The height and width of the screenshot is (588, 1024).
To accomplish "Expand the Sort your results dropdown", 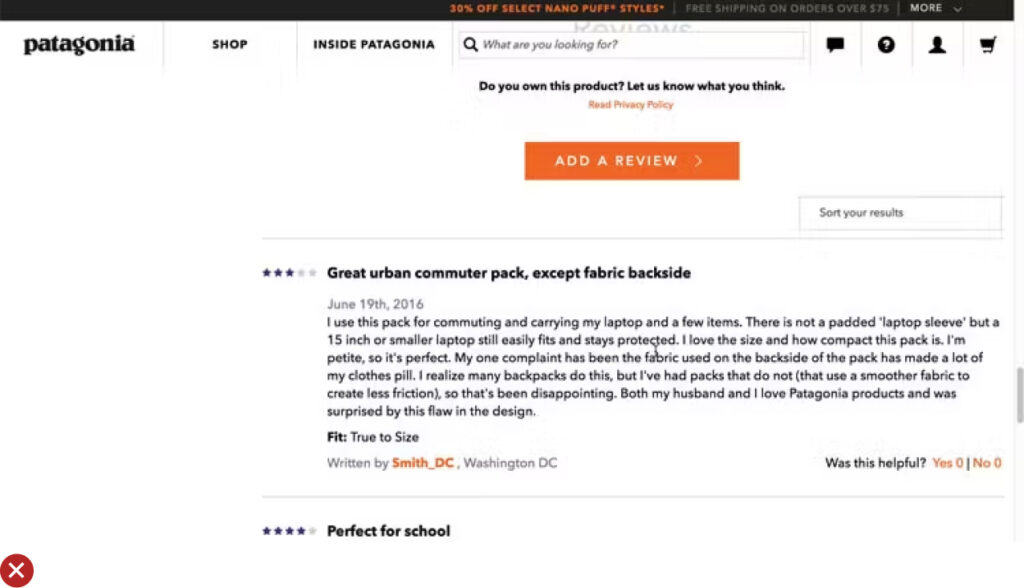I will [x=900, y=213].
